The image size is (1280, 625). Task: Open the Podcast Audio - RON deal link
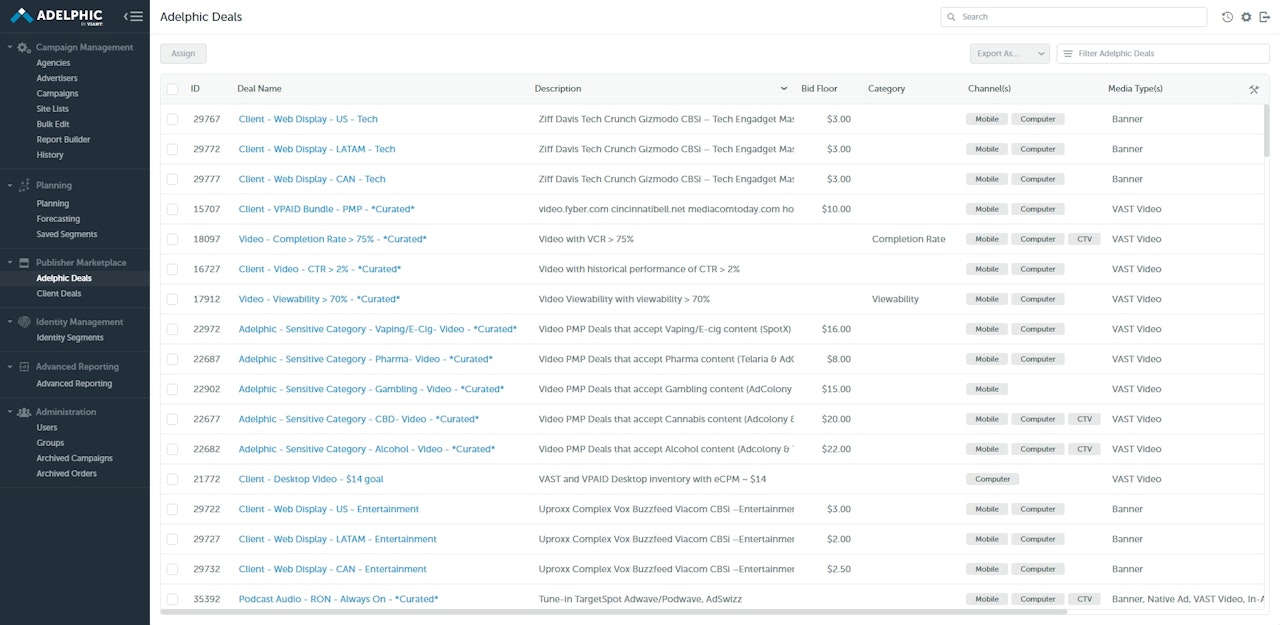pos(338,599)
